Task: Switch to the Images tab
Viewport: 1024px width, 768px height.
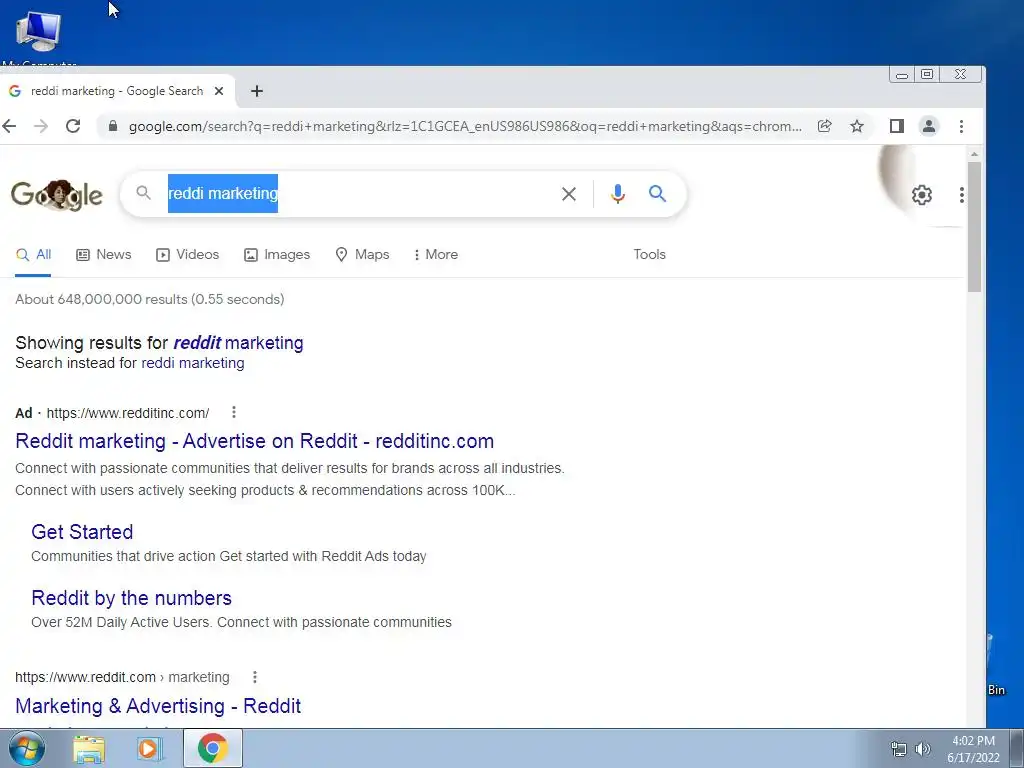Action: [277, 255]
